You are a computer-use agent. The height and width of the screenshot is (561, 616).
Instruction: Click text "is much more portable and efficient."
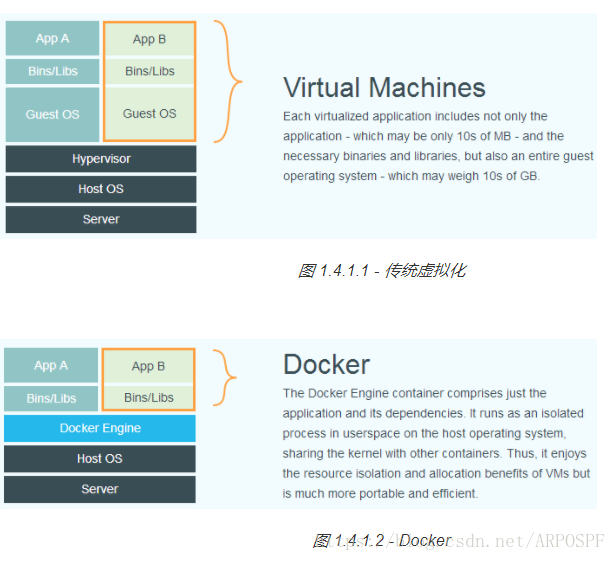point(380,493)
